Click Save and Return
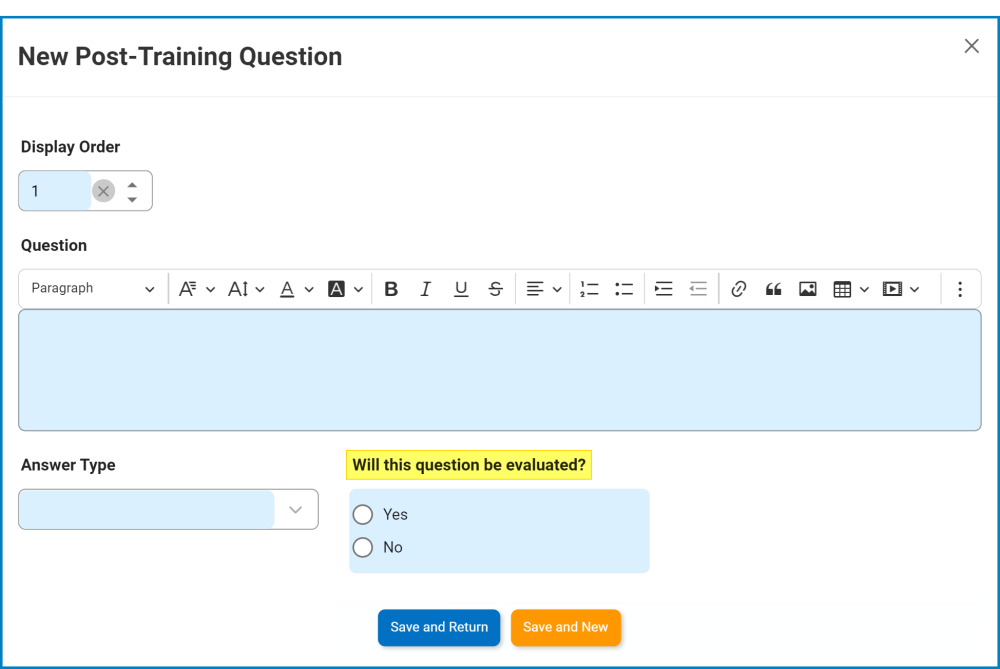The image size is (1000, 669). click(x=439, y=627)
